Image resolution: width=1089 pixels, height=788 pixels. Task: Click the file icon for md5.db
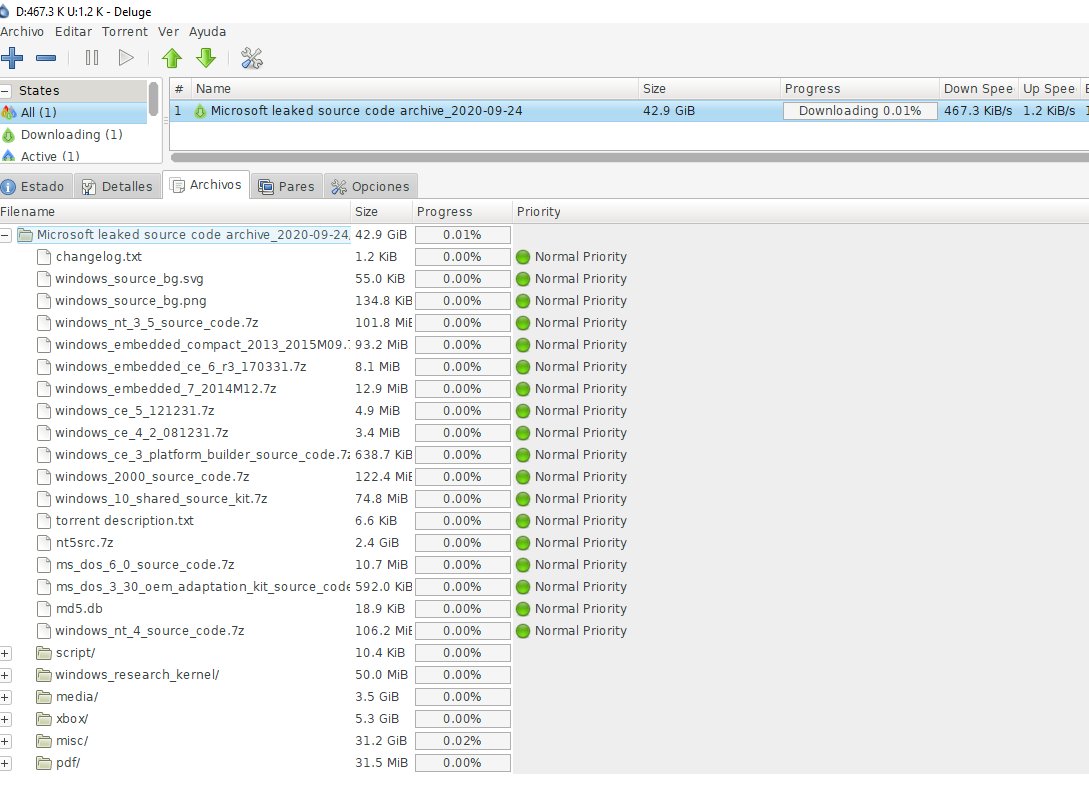point(44,609)
